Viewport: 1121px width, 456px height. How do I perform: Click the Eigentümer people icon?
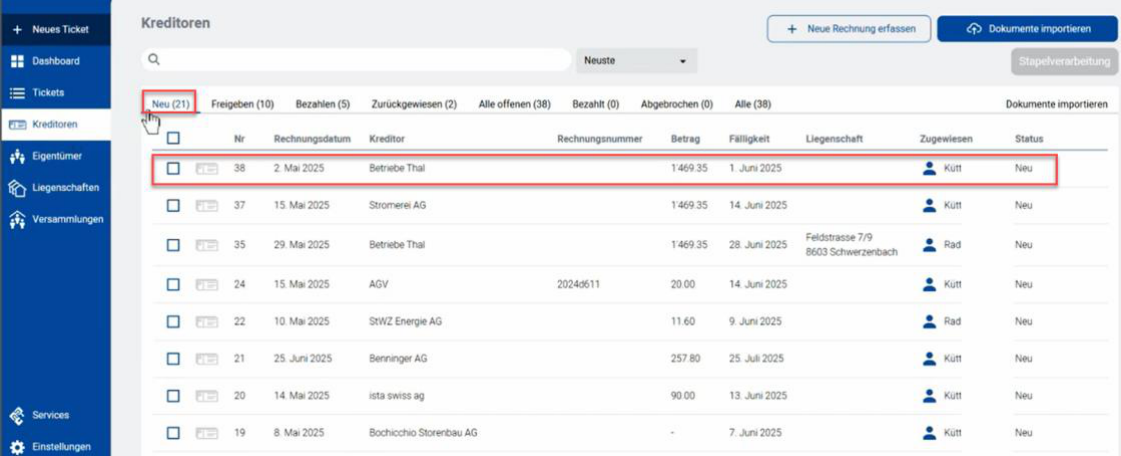tap(17, 156)
